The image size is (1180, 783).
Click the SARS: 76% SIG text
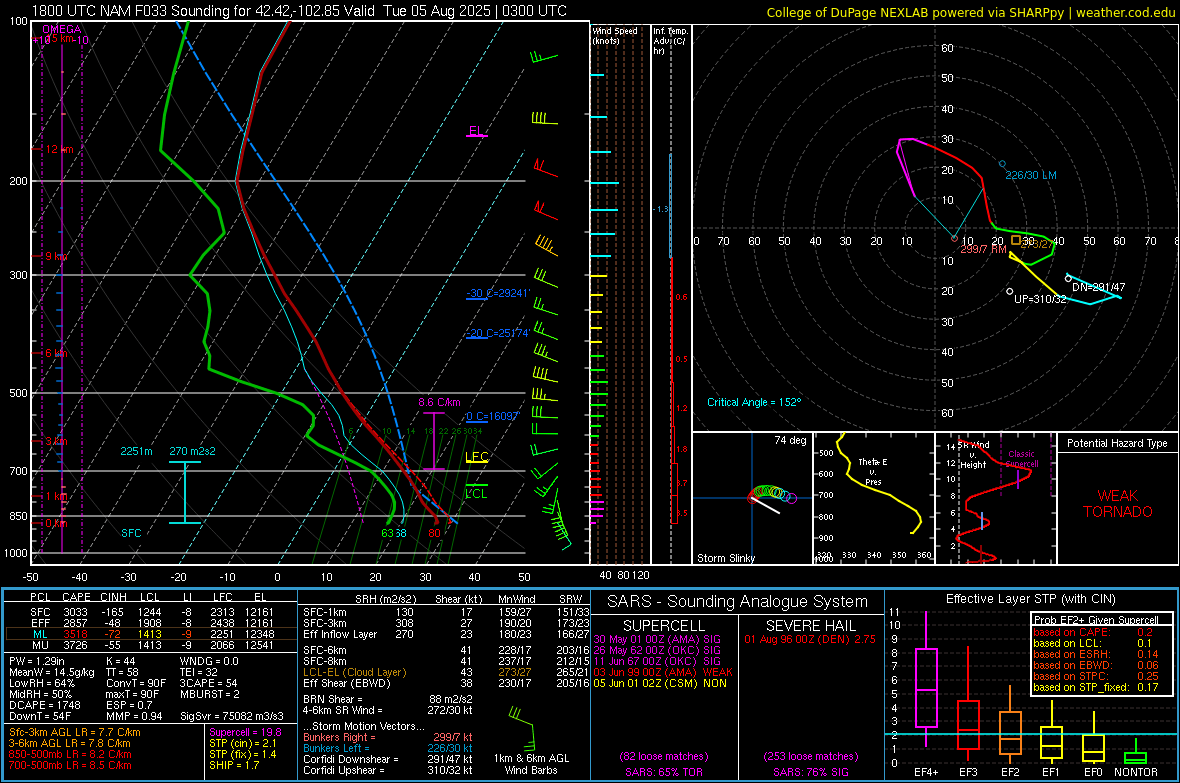click(x=810, y=772)
